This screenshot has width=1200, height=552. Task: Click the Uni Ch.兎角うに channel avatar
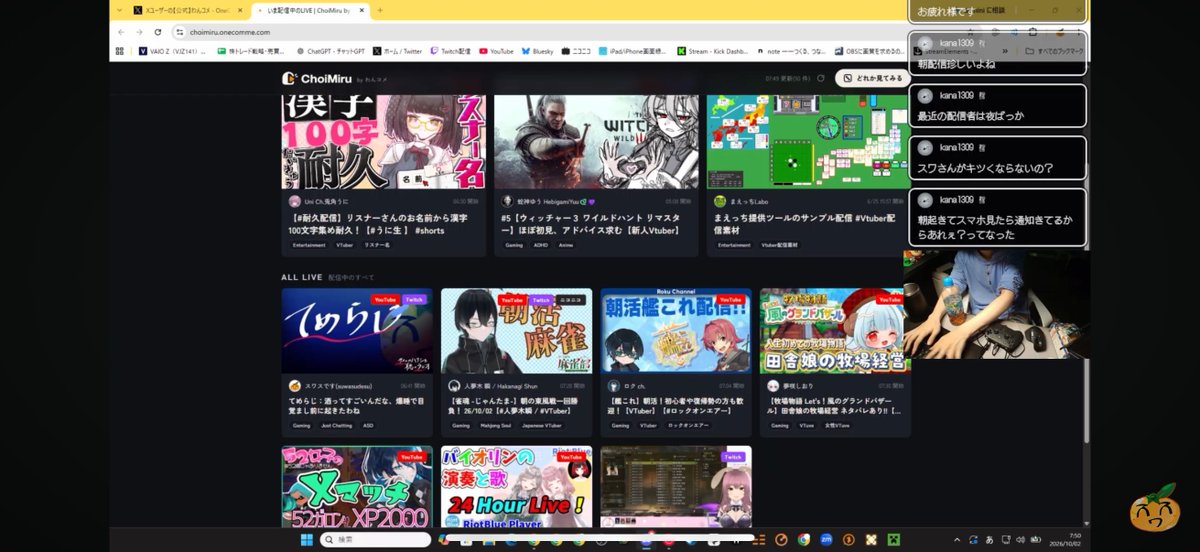295,200
